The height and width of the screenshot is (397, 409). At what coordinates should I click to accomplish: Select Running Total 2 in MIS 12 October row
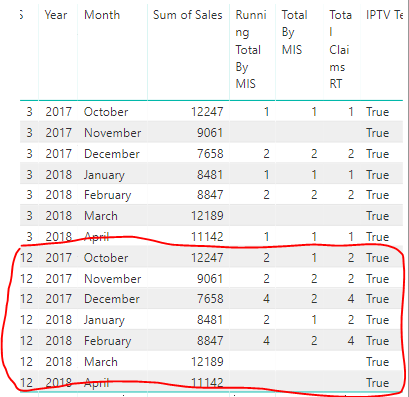tap(266, 258)
